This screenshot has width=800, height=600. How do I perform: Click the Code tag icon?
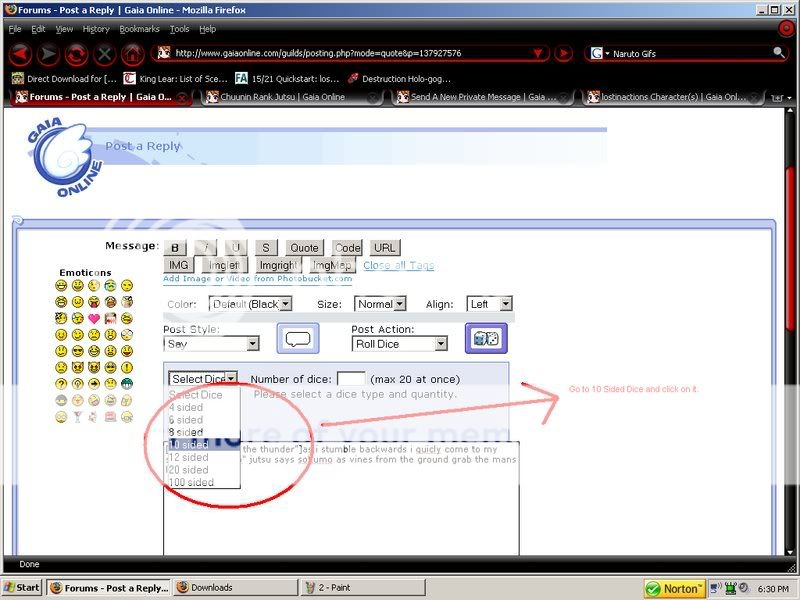(x=347, y=247)
